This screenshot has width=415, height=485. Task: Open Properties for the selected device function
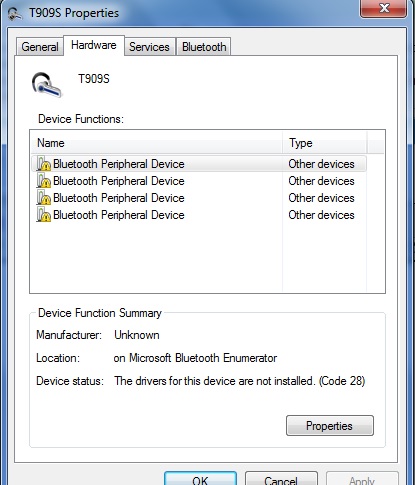click(330, 426)
